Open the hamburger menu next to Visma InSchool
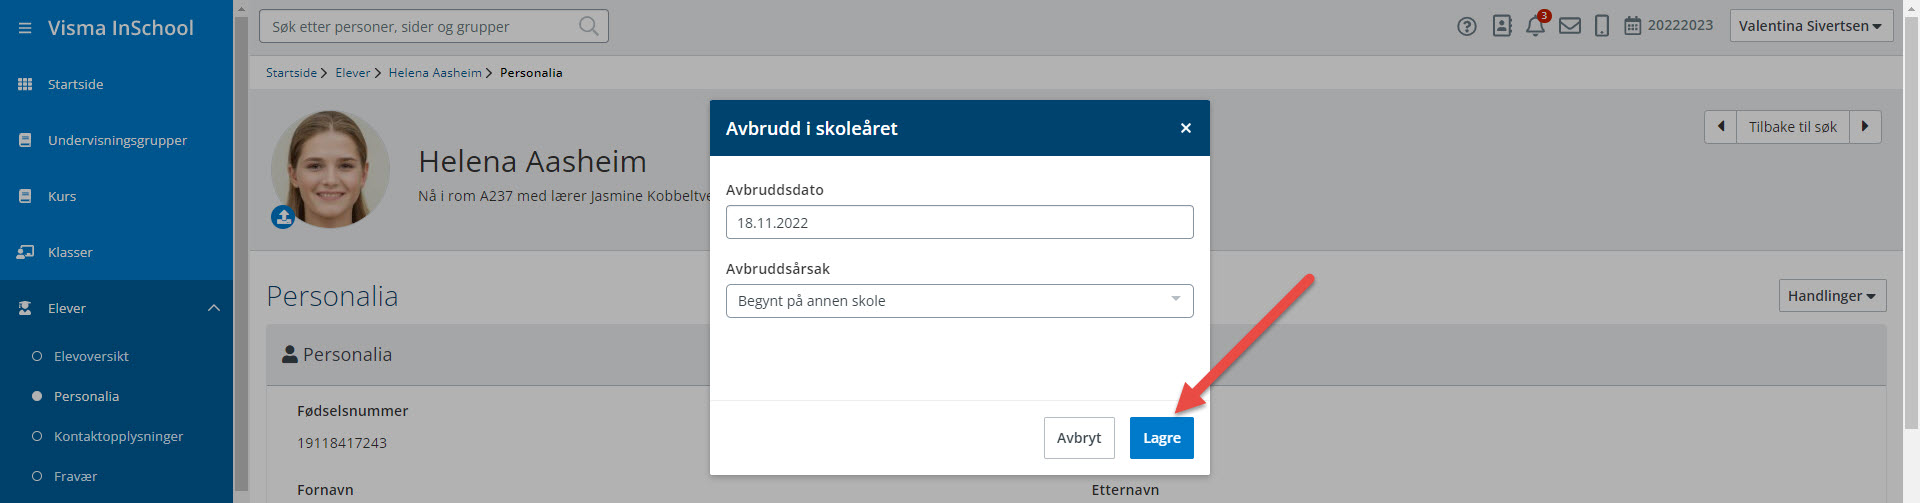 coord(25,28)
